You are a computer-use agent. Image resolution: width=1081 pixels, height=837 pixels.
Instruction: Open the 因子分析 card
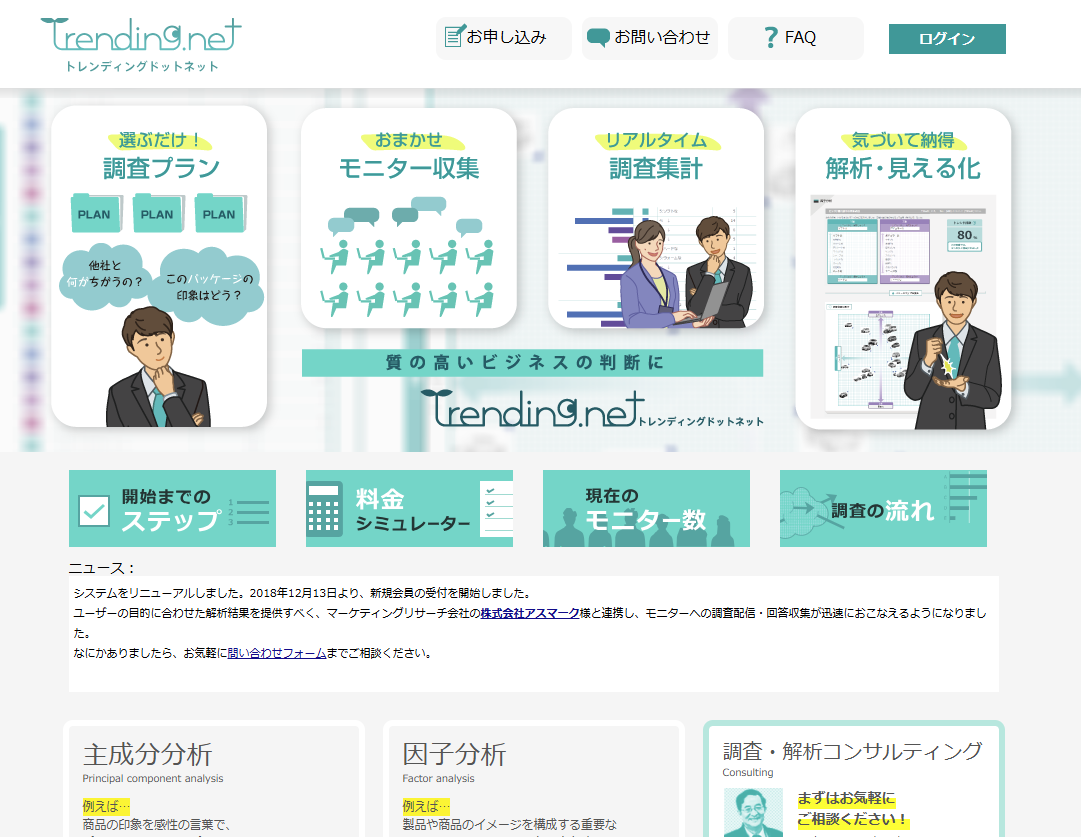[x=534, y=781]
